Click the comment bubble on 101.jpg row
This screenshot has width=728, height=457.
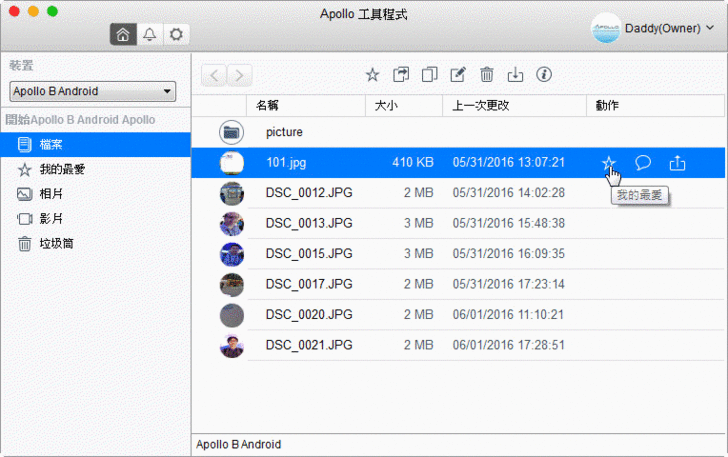(644, 162)
